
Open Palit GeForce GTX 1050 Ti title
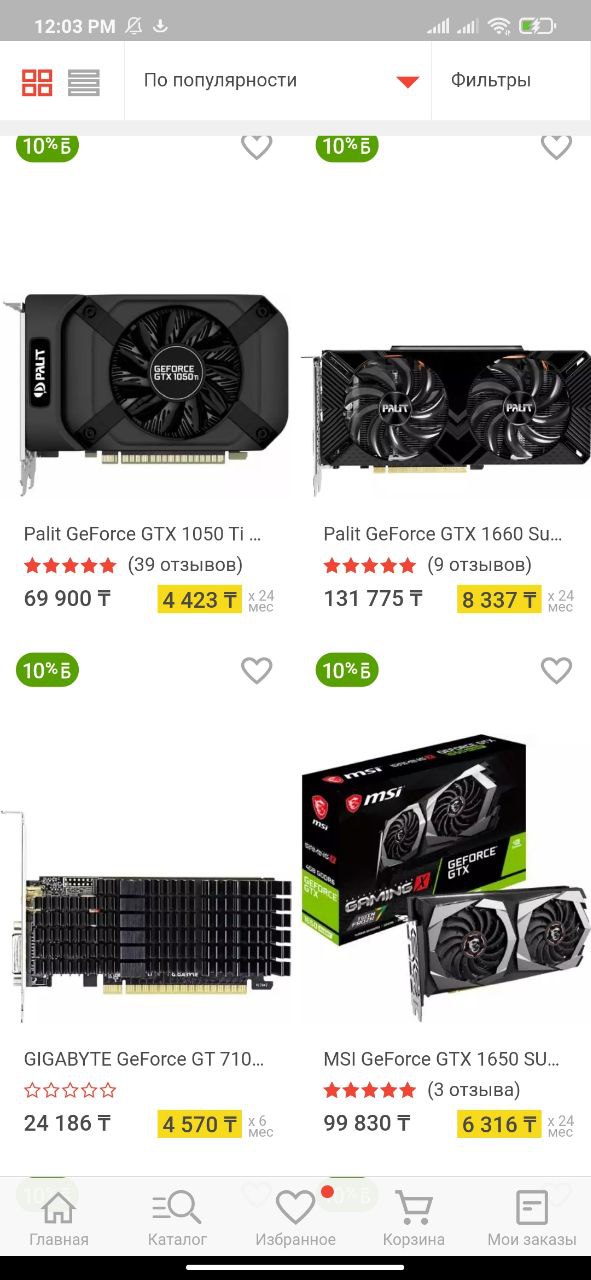click(143, 534)
